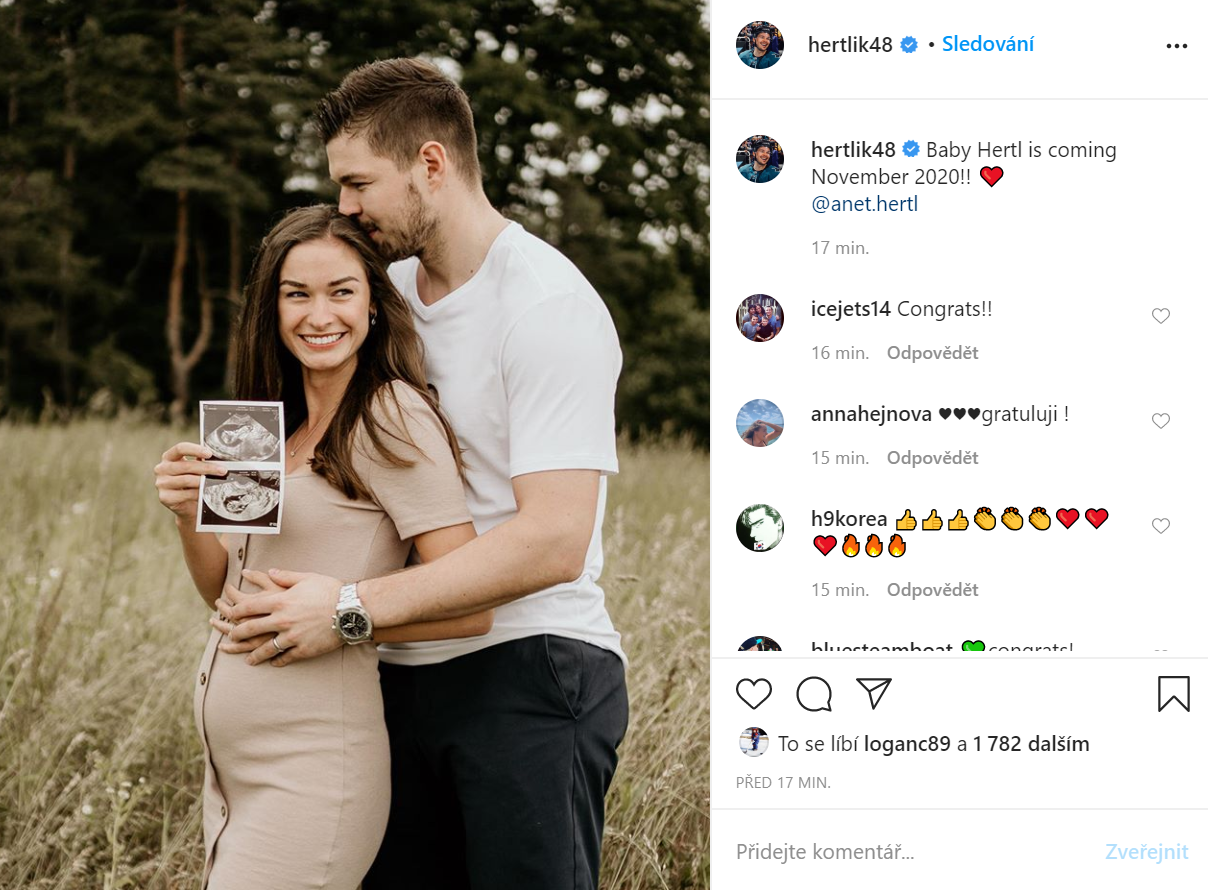The image size is (1208, 890).
Task: Open annahejnova profile picture
Action: pos(760,423)
